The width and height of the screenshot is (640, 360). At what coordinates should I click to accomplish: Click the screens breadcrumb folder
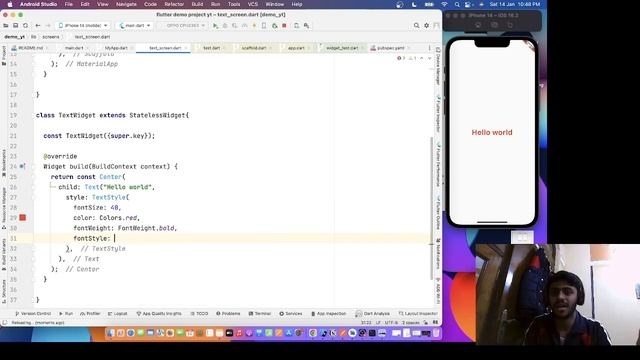(51, 37)
